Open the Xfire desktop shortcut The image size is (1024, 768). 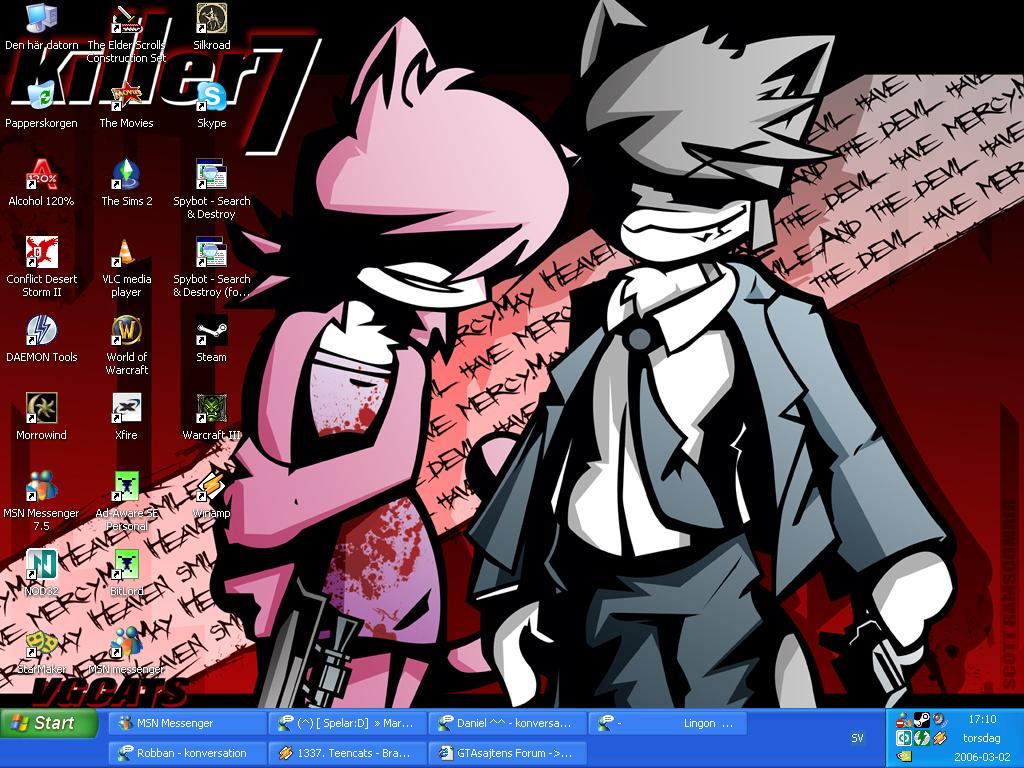126,417
